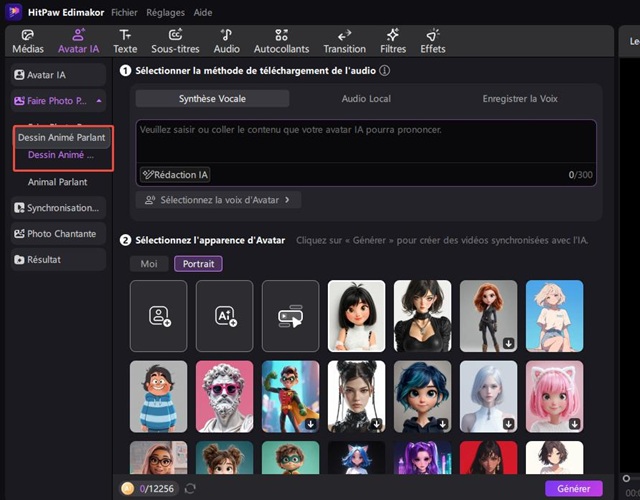Select the Filtres tool icon
The width and height of the screenshot is (640, 500).
click(394, 41)
